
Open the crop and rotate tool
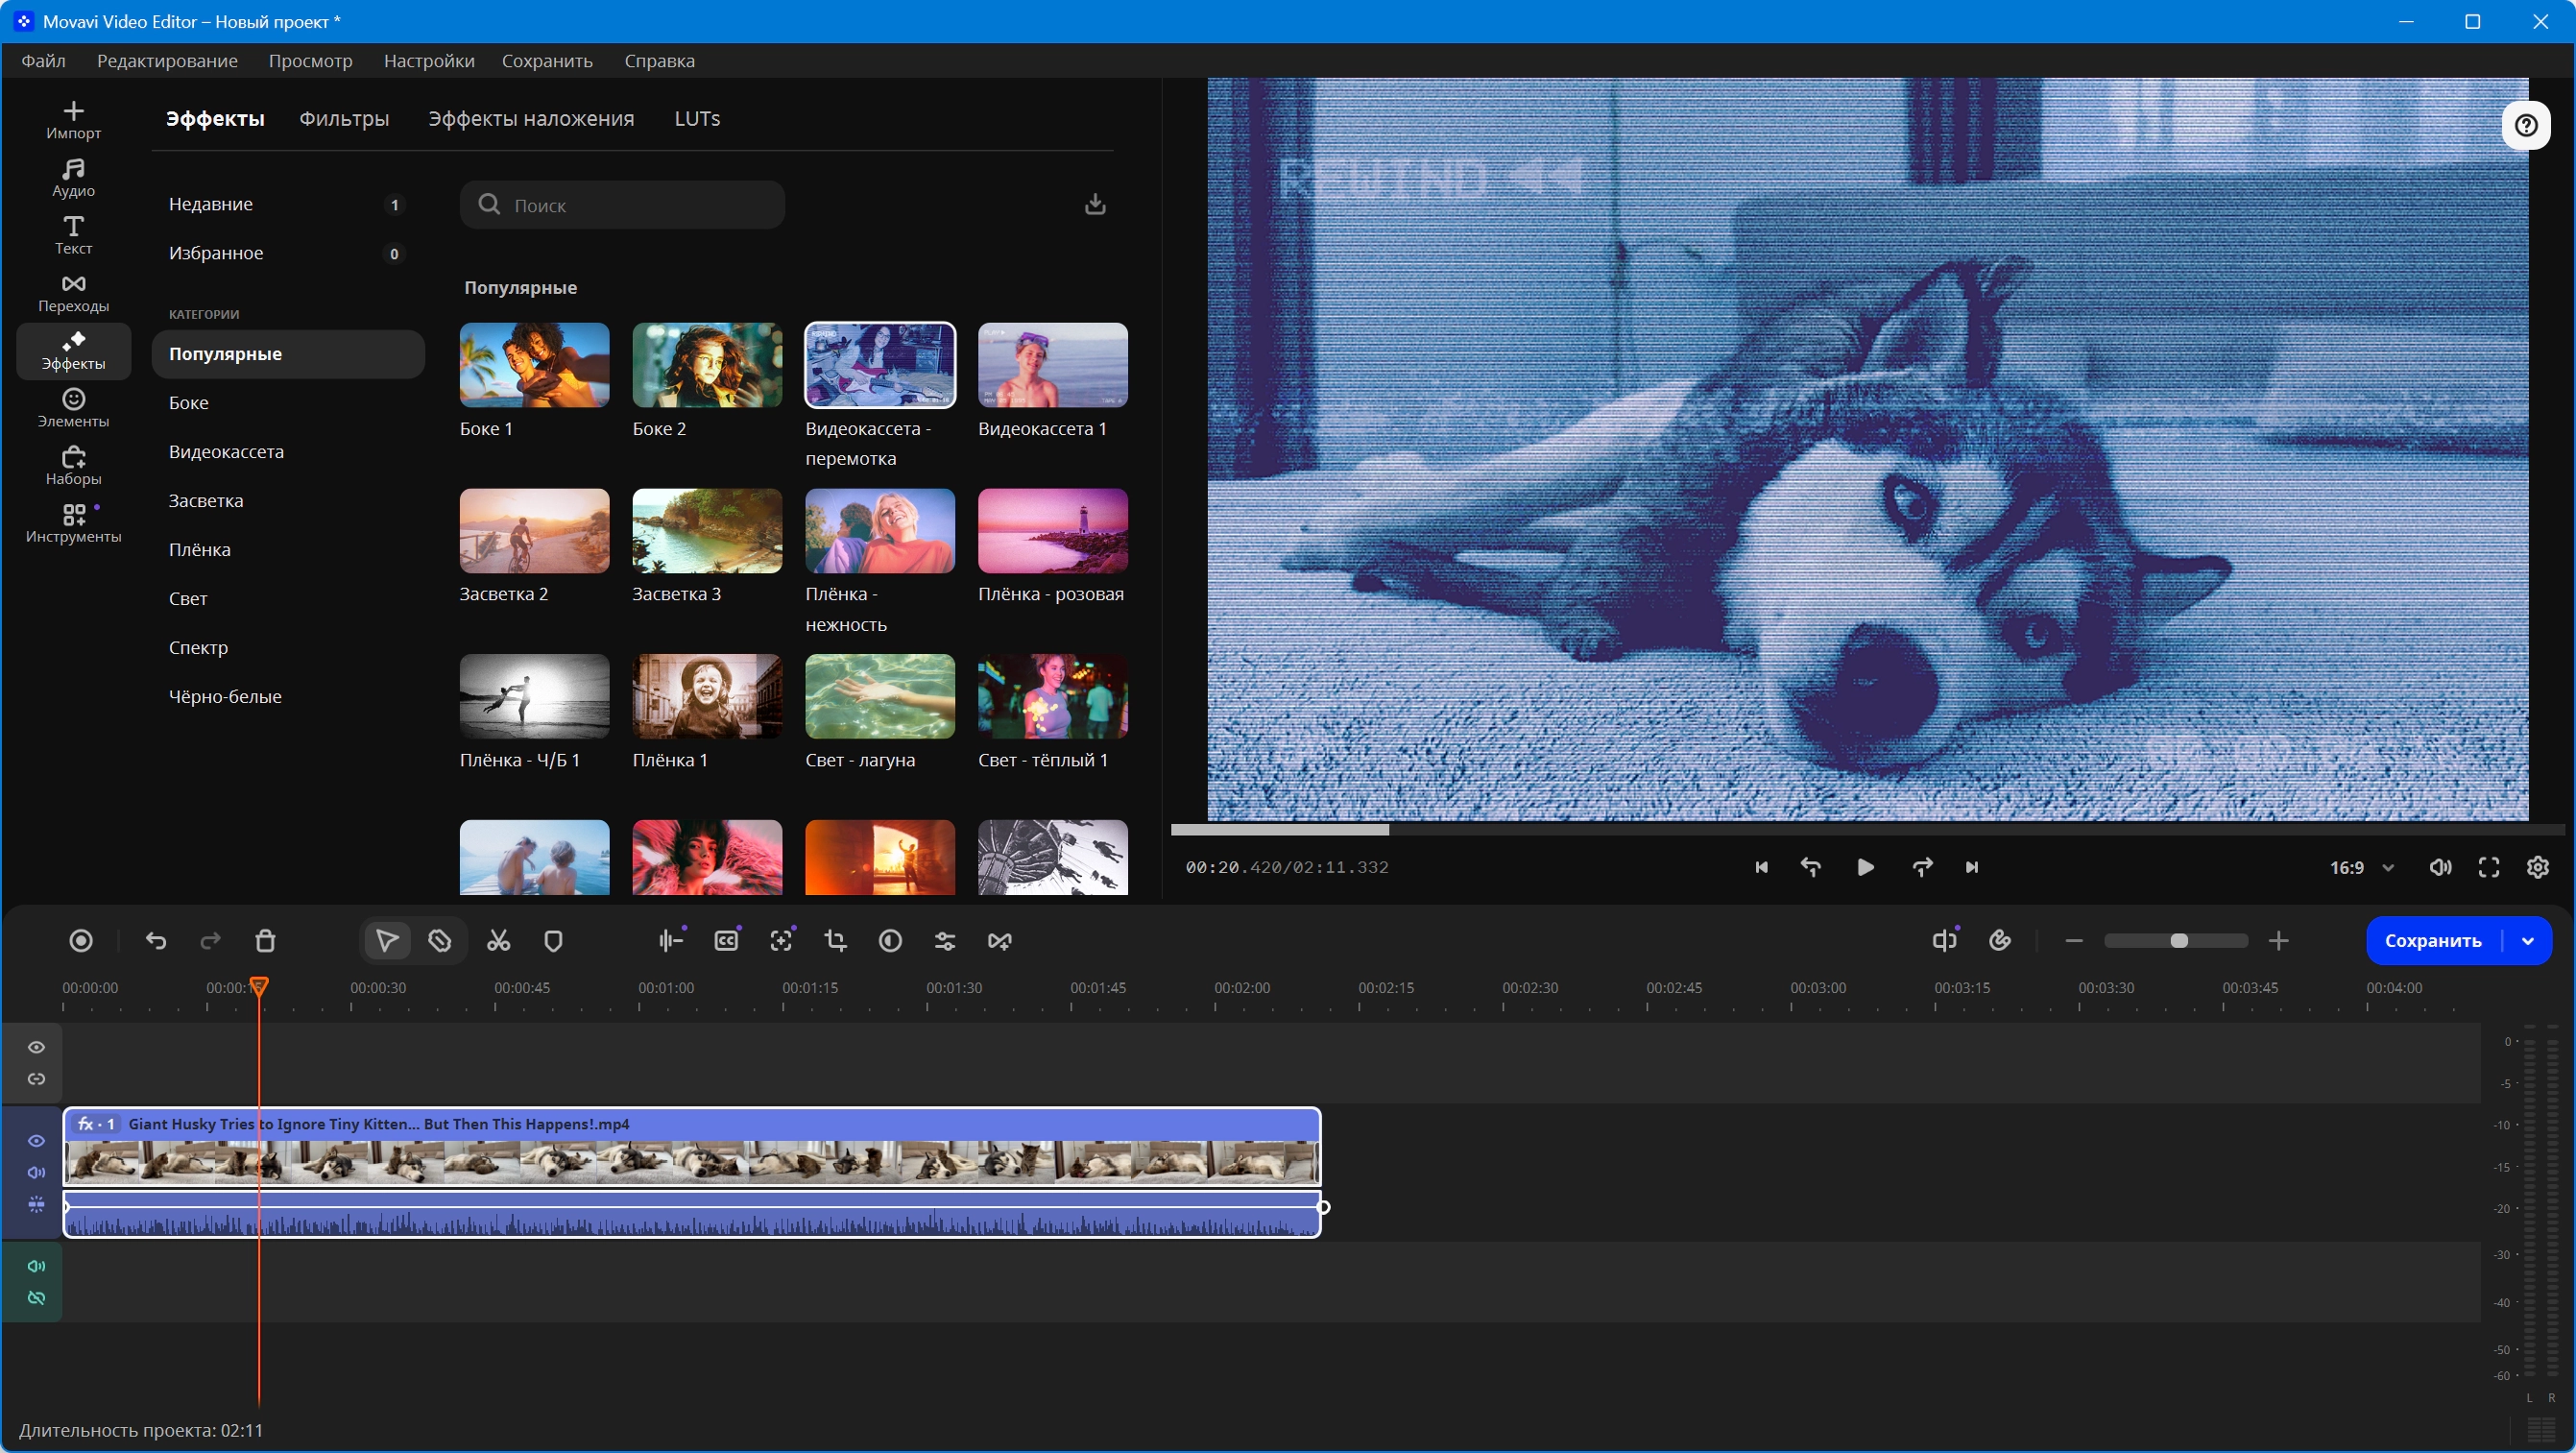(x=835, y=941)
